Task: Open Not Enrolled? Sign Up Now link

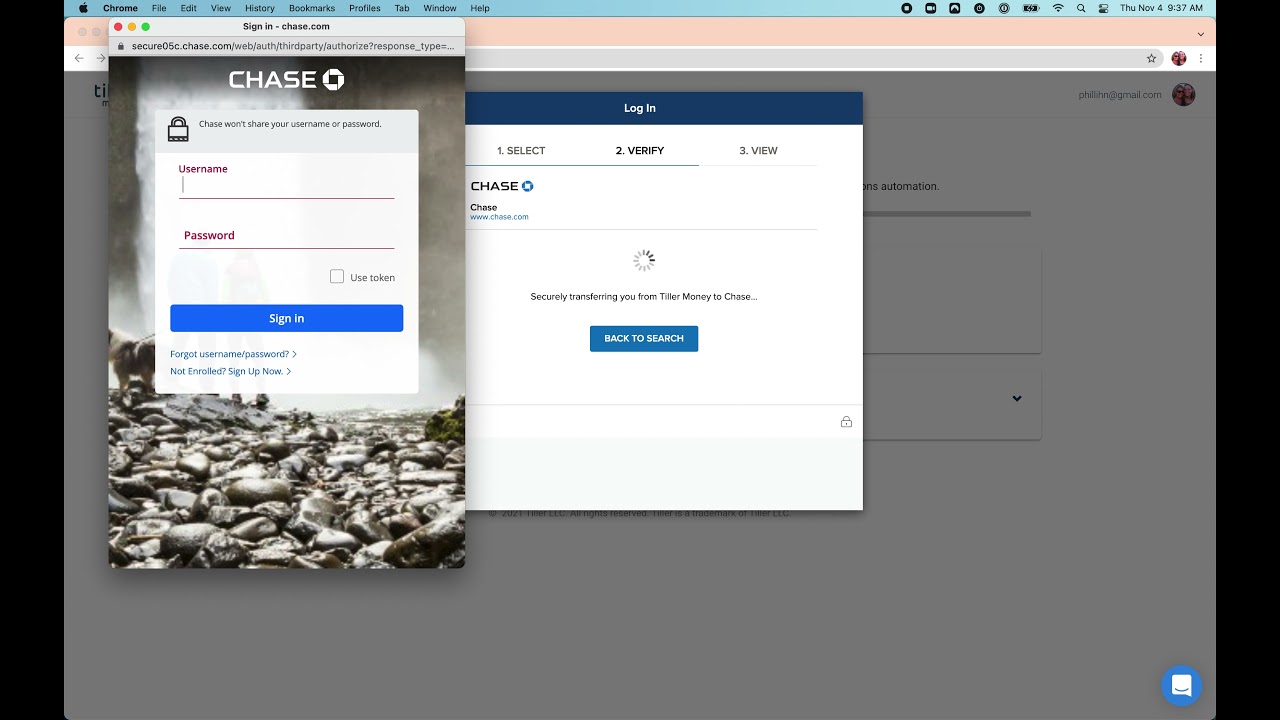Action: point(231,371)
